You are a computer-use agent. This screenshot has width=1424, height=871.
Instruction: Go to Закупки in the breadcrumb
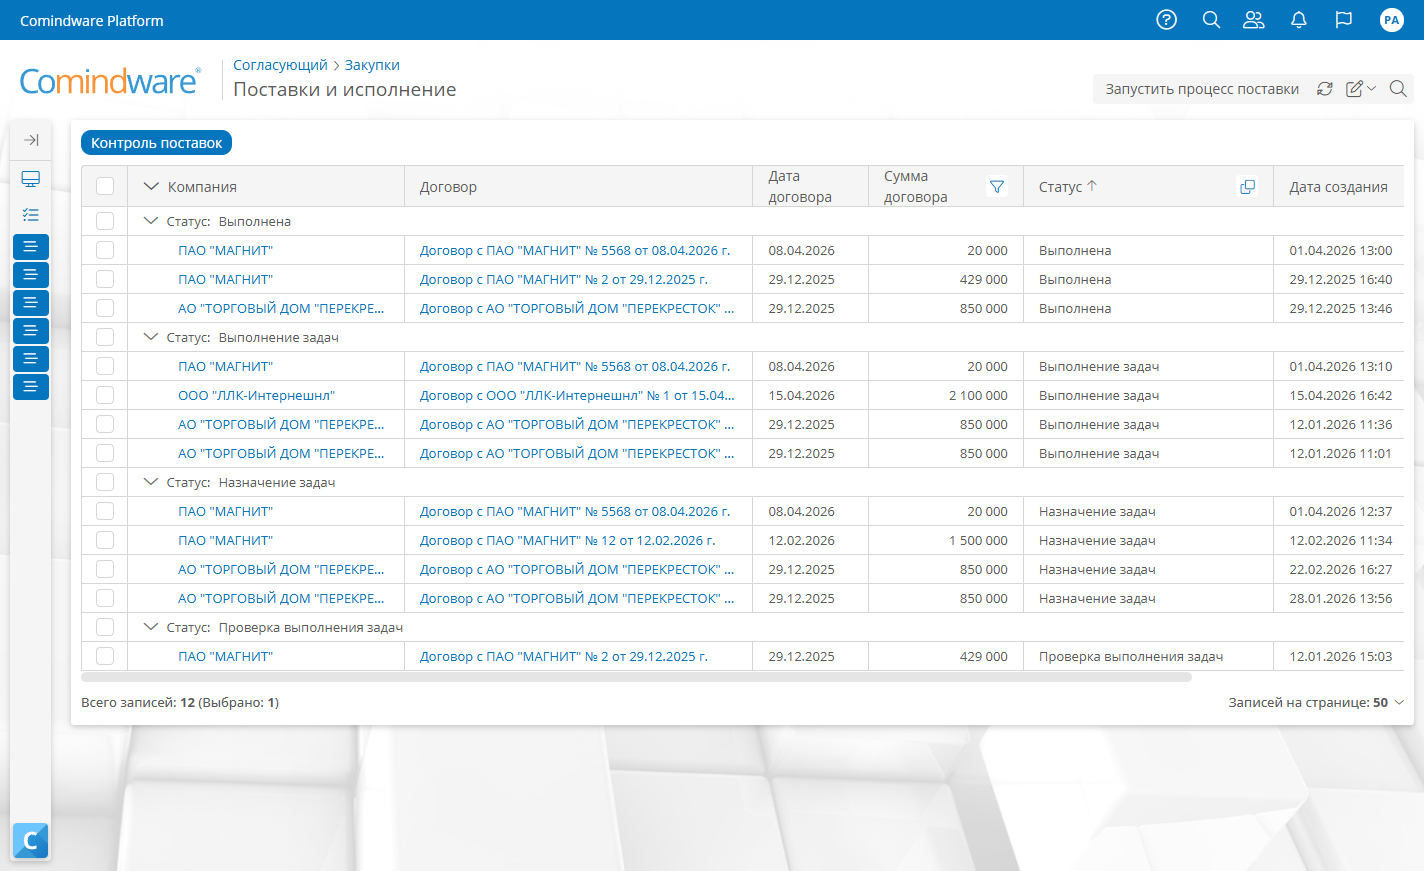372,65
